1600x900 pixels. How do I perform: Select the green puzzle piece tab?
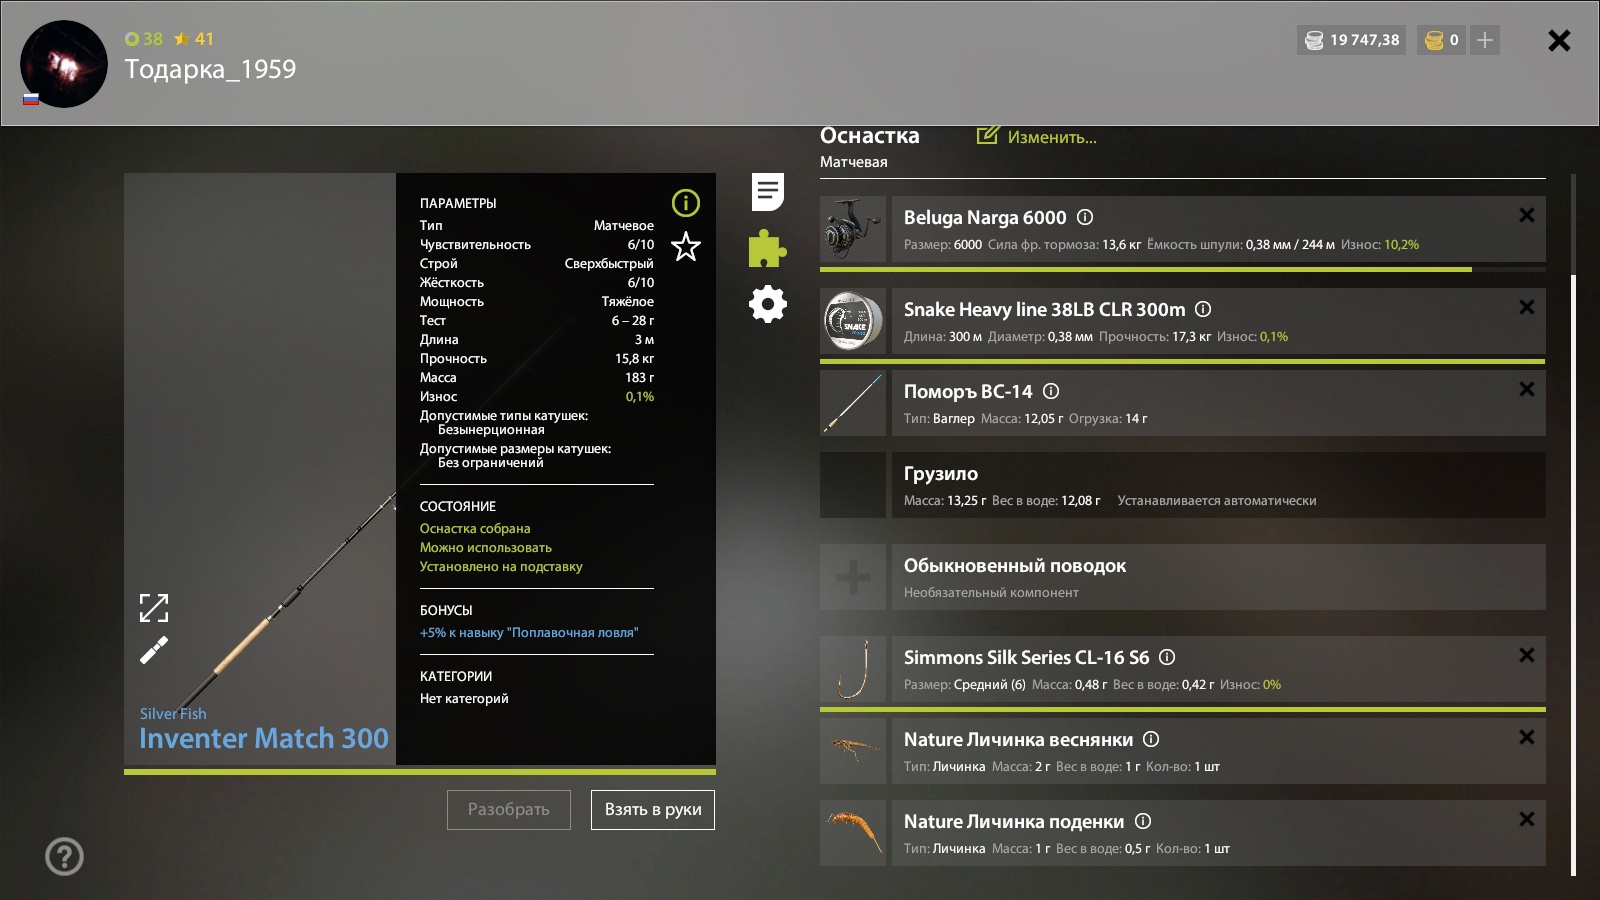[x=767, y=248]
